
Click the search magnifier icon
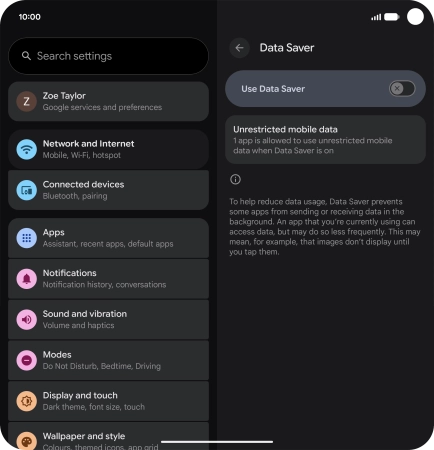(x=26, y=56)
